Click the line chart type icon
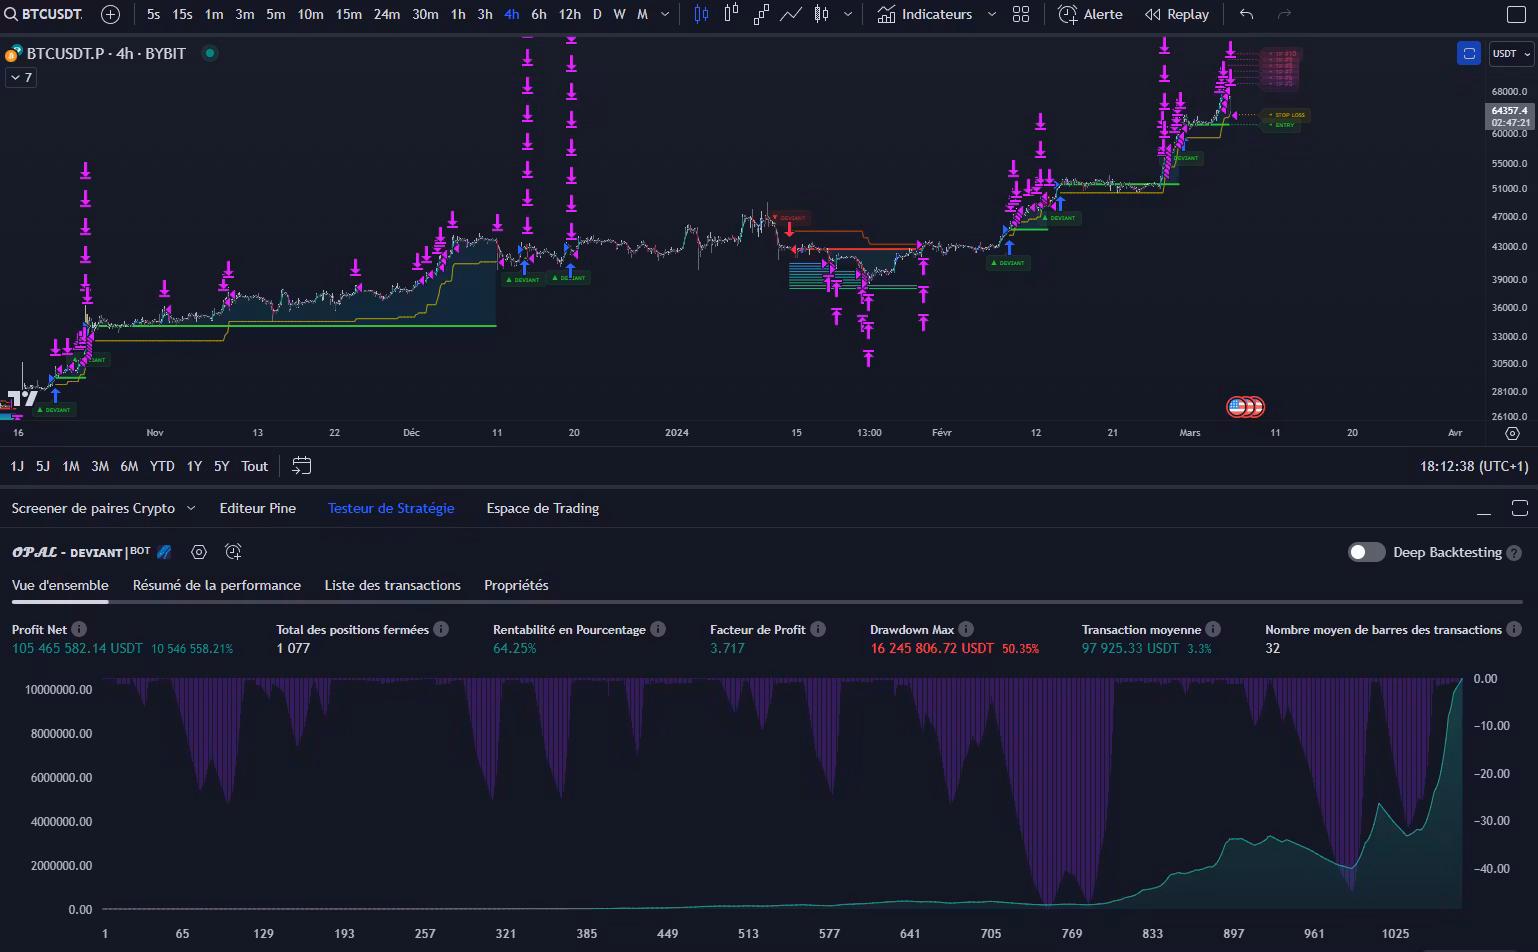Viewport: 1538px width, 952px height. (x=791, y=14)
